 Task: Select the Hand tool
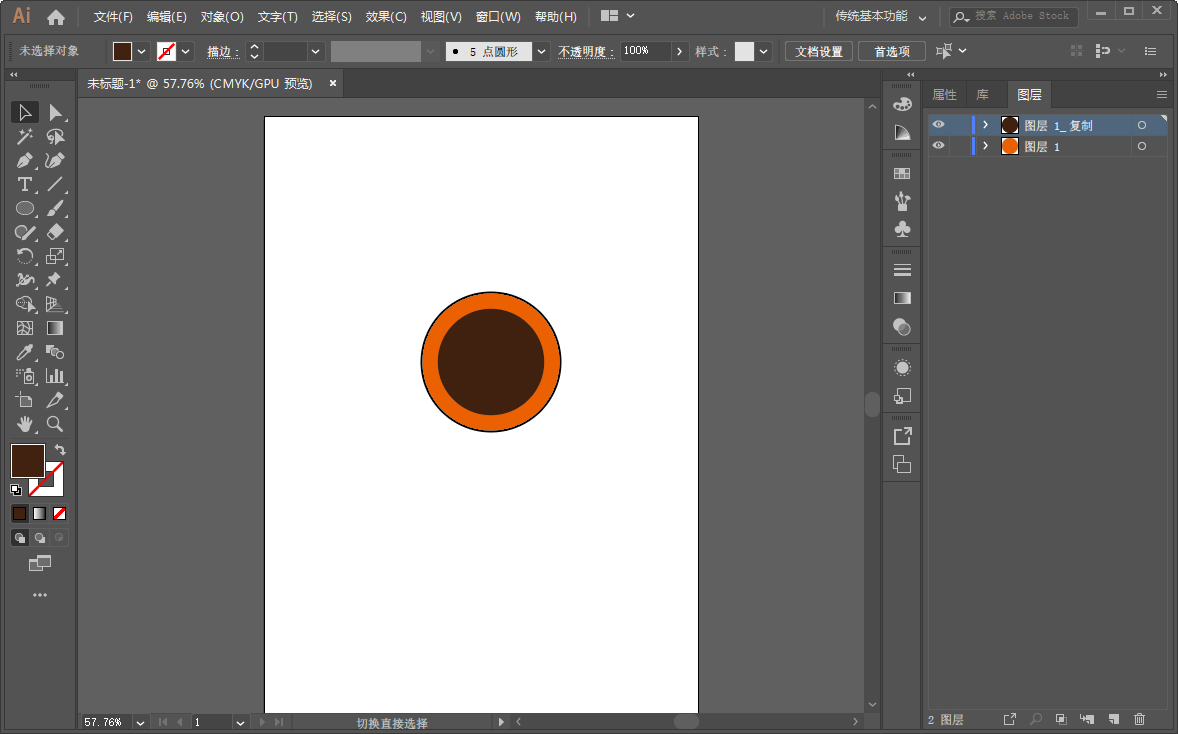tap(25, 424)
